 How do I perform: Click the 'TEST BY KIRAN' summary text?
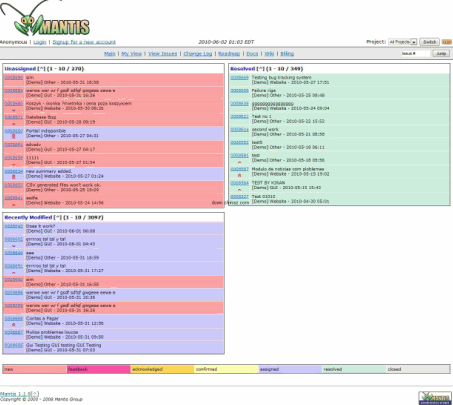coord(268,183)
